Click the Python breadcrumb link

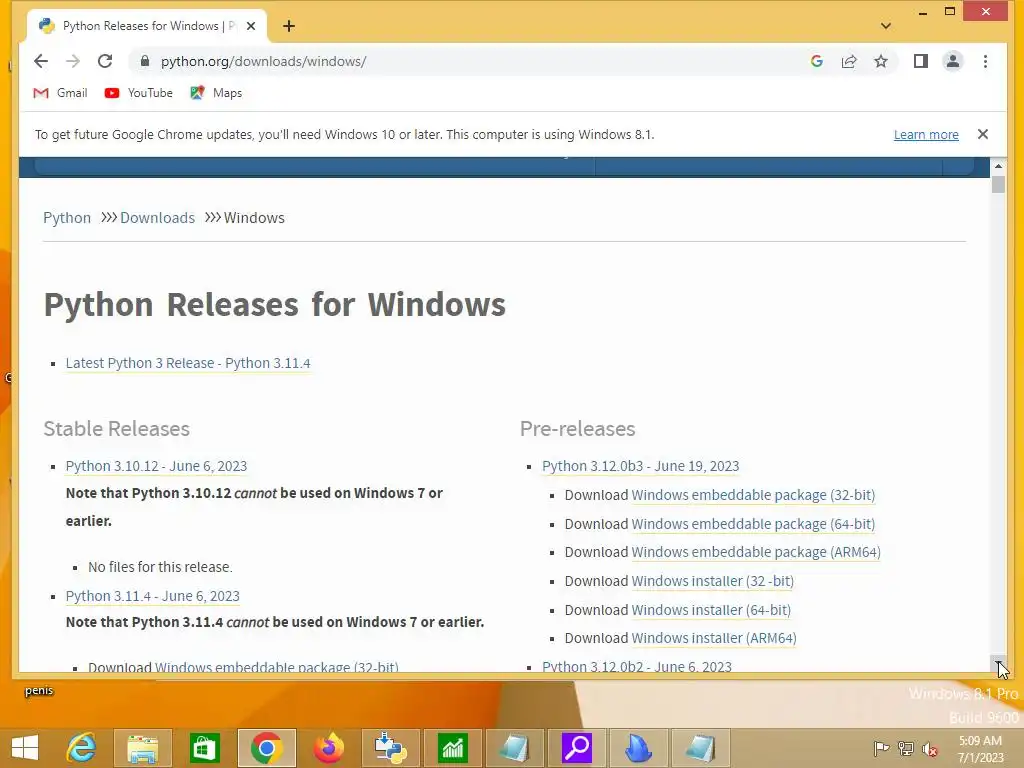pyautogui.click(x=67, y=217)
